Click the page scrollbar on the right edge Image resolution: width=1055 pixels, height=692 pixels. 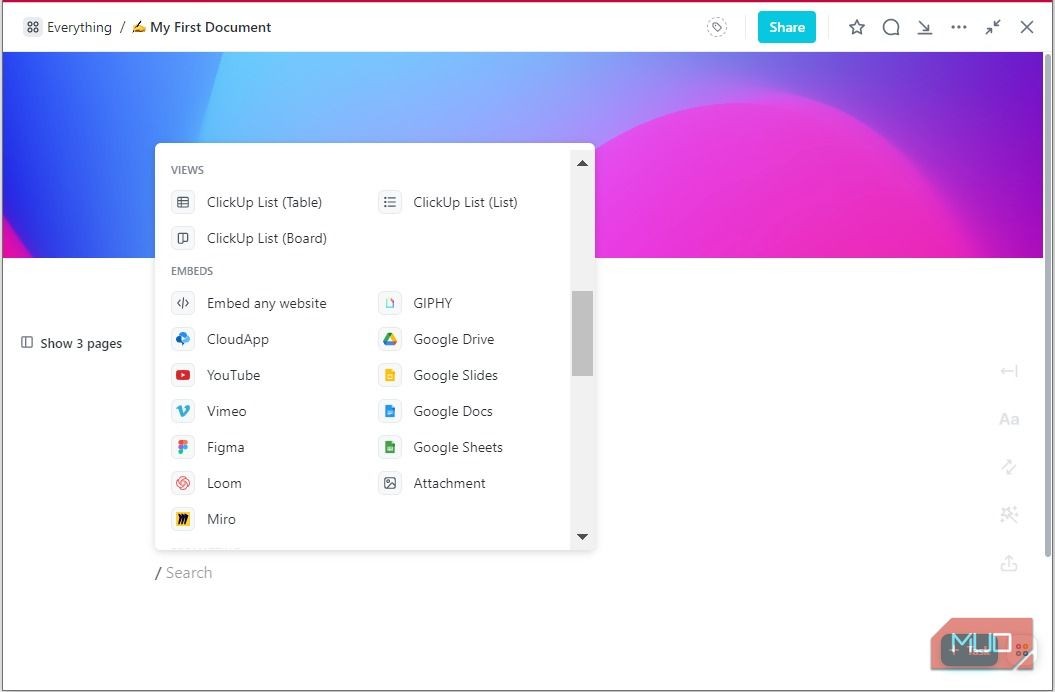(x=1048, y=305)
